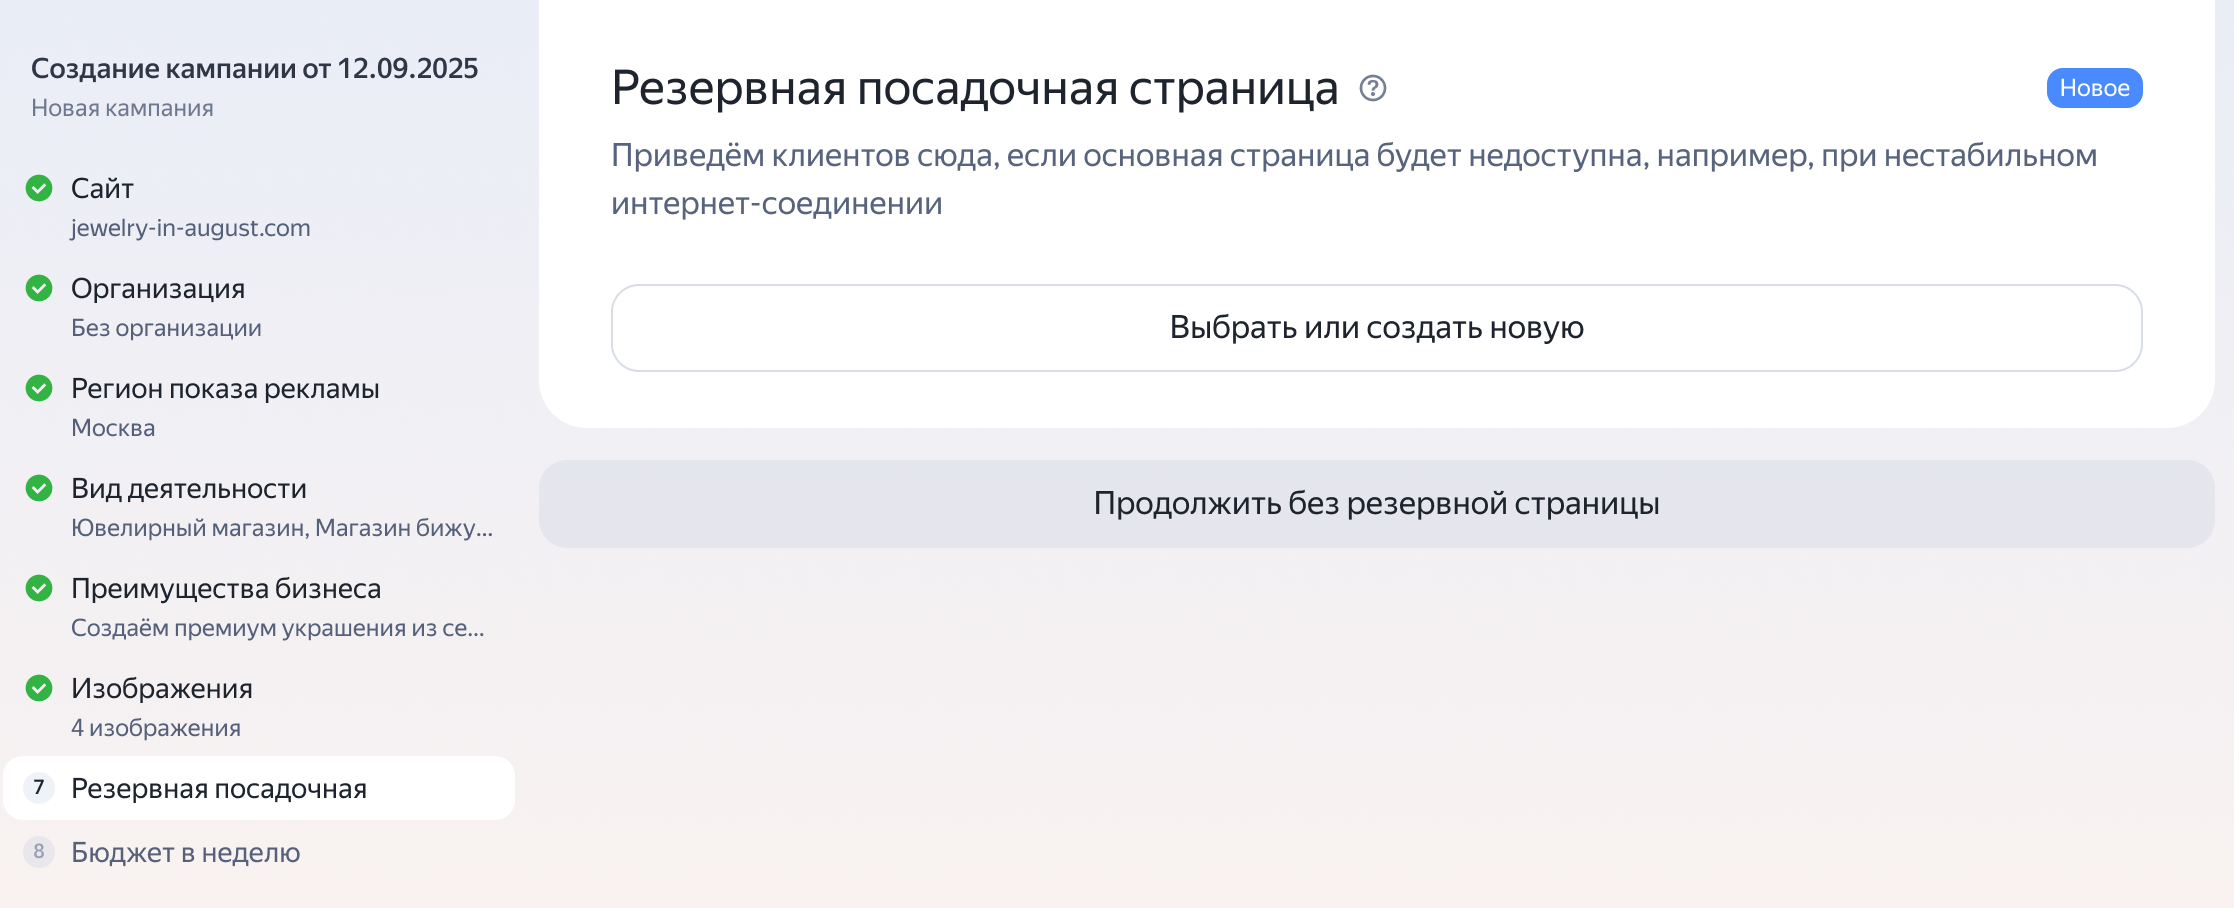
Task: Click the green checkmark beside Вид деятельности
Action: (39, 488)
